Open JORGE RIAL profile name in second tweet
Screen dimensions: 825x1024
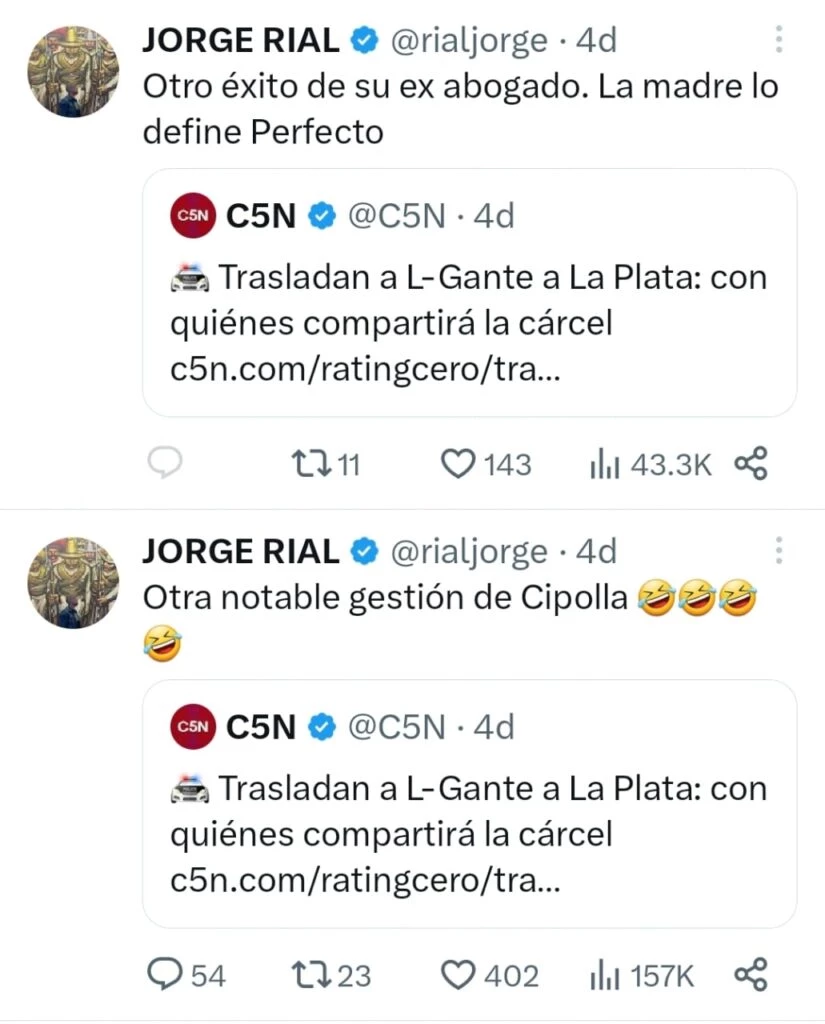(x=241, y=551)
